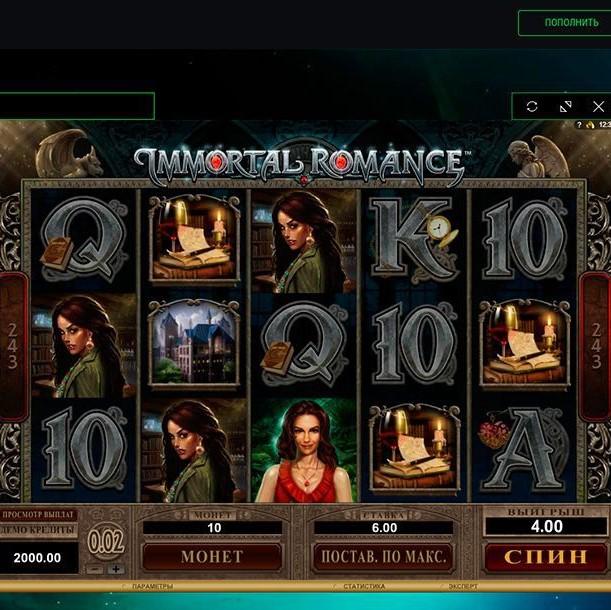Click the 0.02 coin value icon
The image size is (611, 610).
point(105,542)
